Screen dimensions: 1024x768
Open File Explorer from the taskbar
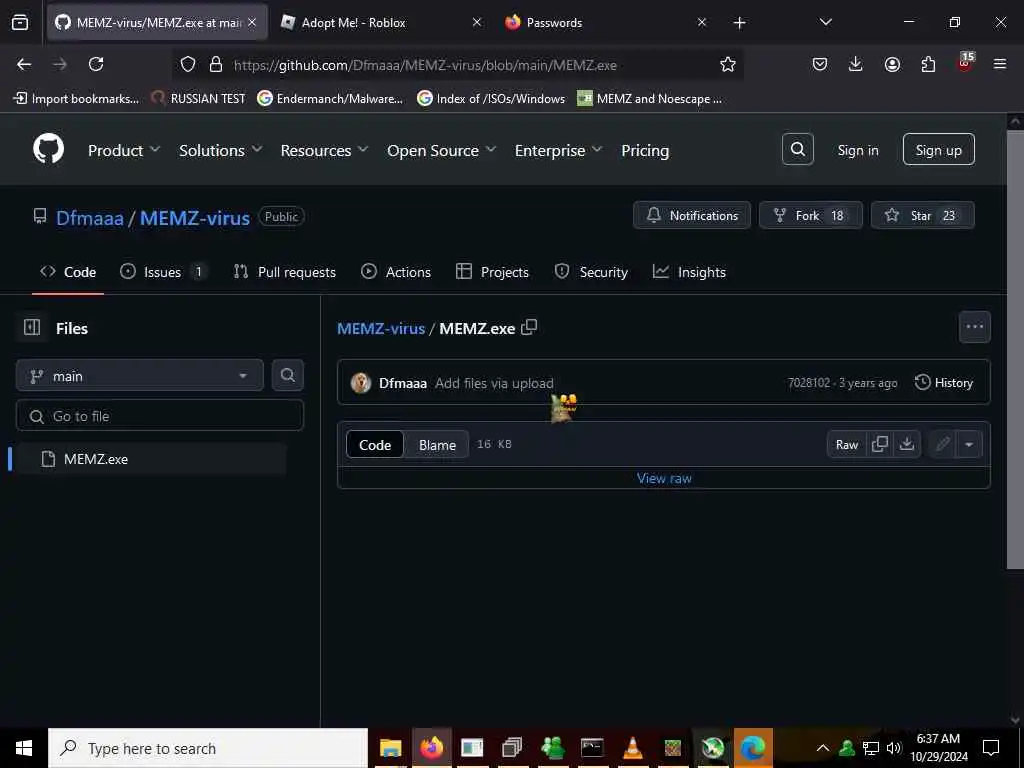(391, 748)
